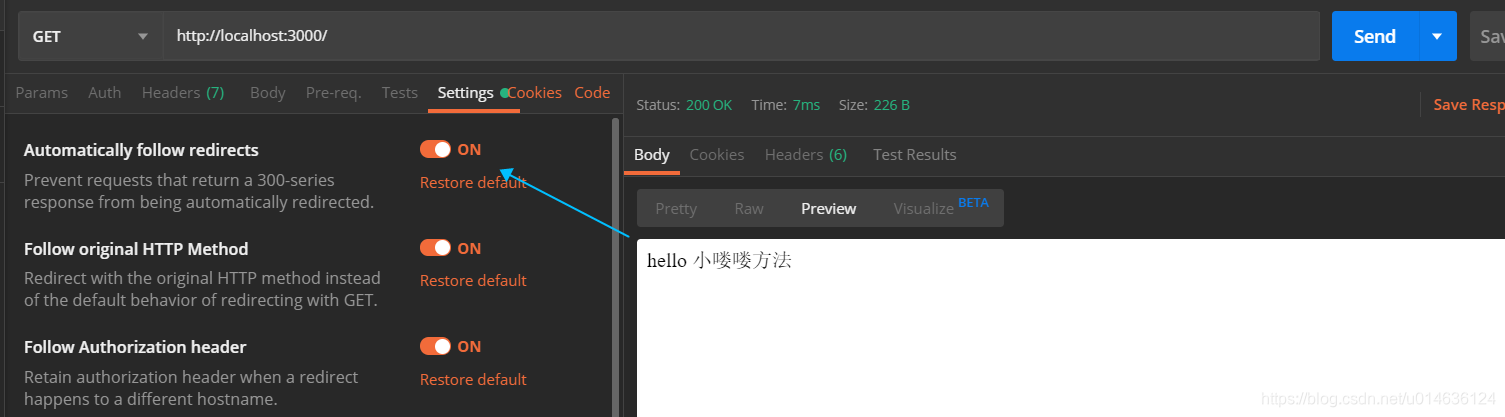Restore default for Follow Authorization header

point(473,379)
